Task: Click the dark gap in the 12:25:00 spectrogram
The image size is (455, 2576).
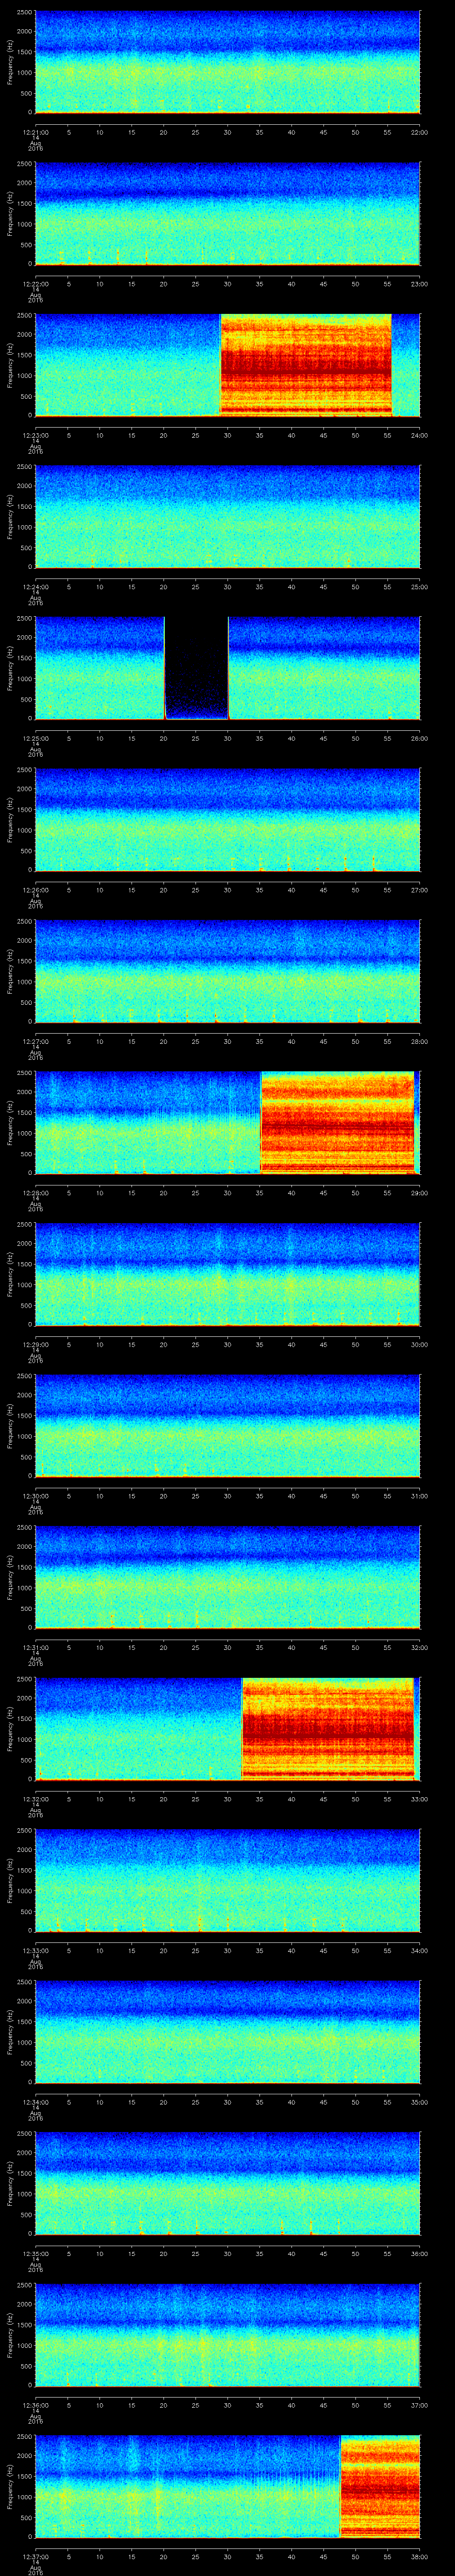Action: coord(196,668)
